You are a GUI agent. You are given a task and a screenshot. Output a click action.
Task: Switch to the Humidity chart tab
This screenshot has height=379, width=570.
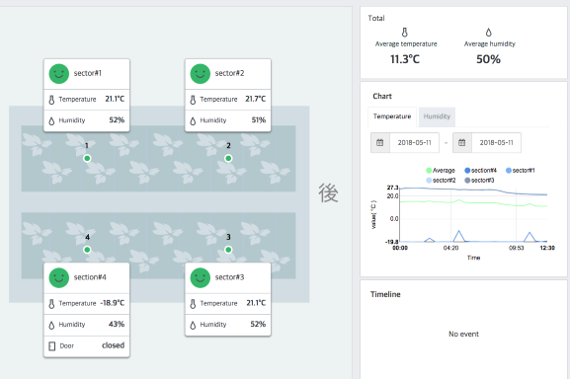(x=437, y=117)
